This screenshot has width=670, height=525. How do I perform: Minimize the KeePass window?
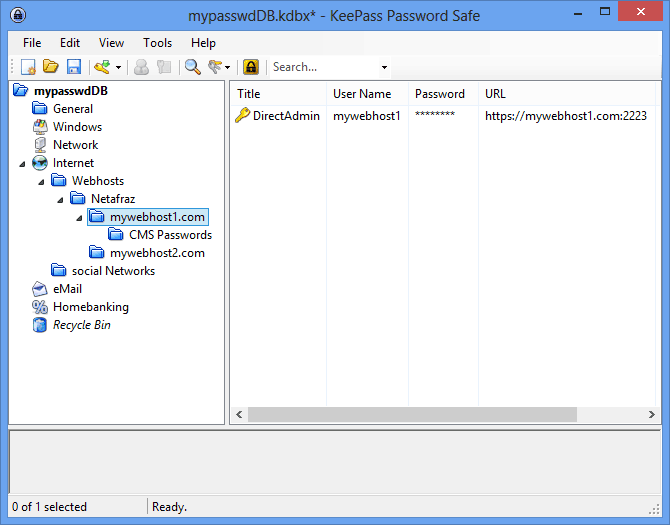(578, 13)
